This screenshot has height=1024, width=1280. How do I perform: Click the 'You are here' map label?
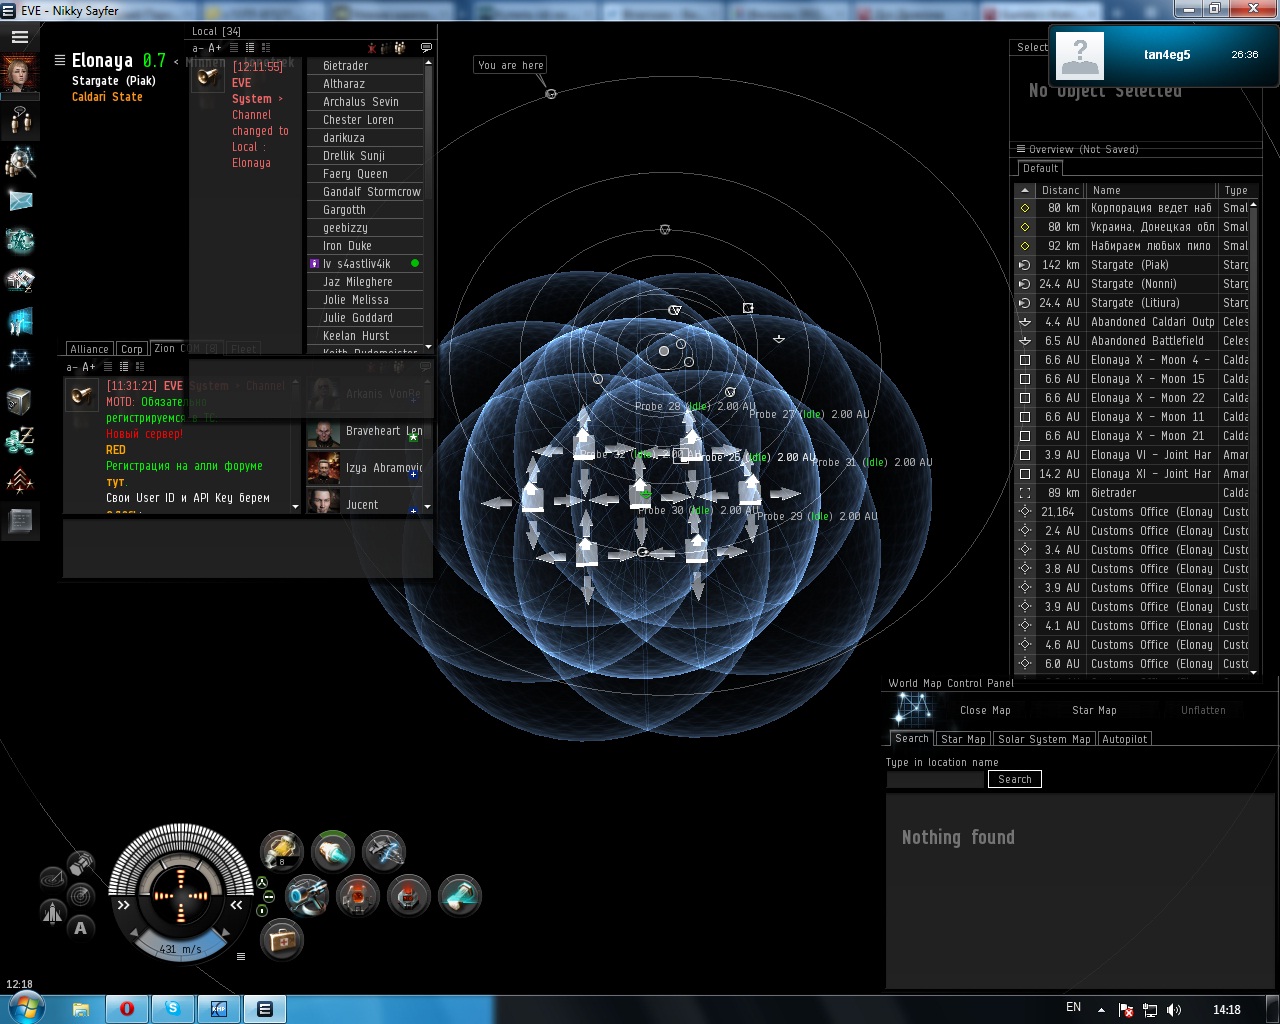coord(511,65)
